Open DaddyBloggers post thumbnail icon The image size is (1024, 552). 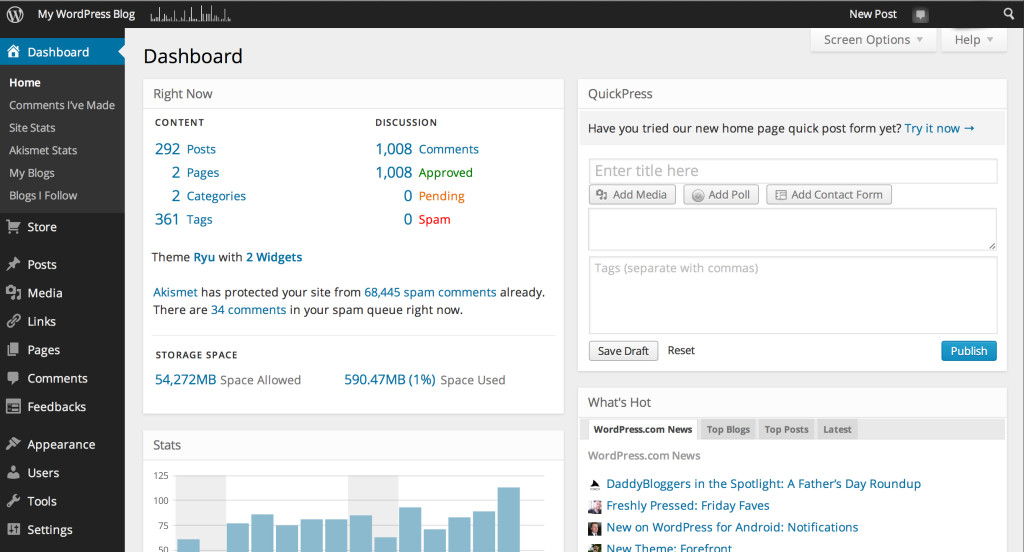(x=594, y=484)
